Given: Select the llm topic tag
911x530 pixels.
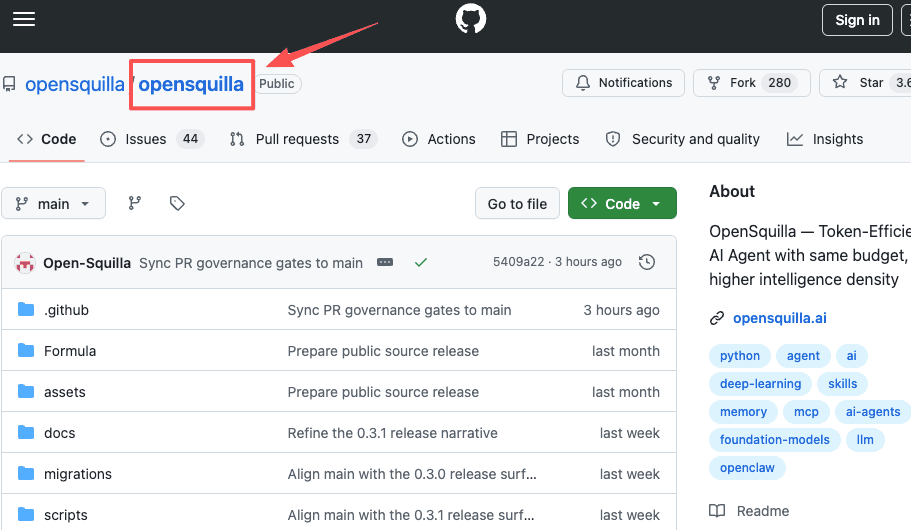Looking at the screenshot, I should pos(865,440).
